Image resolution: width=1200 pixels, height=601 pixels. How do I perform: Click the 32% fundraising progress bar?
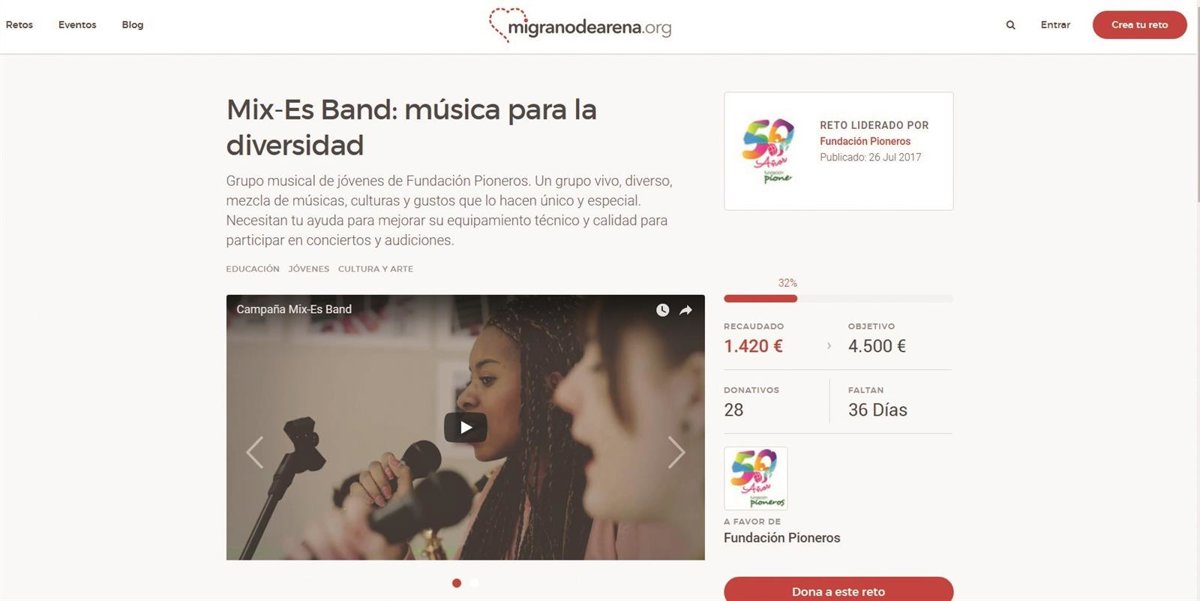838,298
